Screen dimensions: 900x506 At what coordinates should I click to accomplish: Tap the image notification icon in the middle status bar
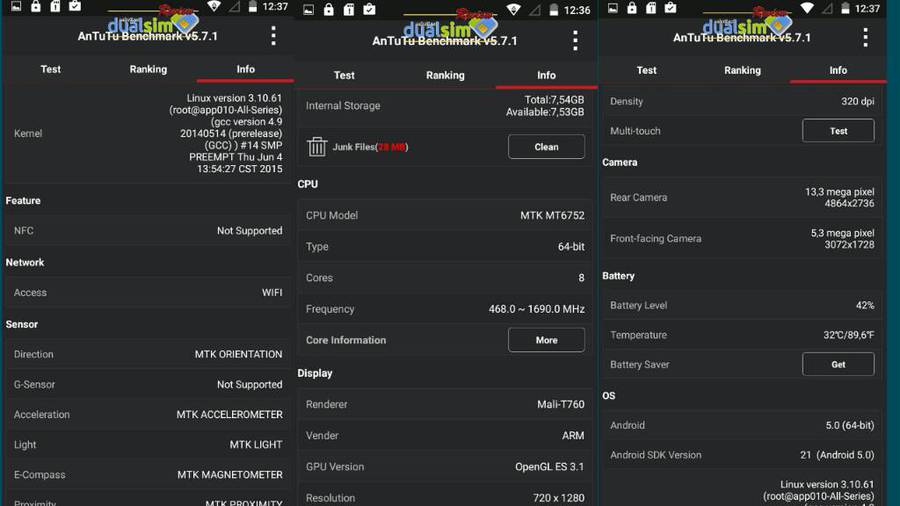(309, 10)
